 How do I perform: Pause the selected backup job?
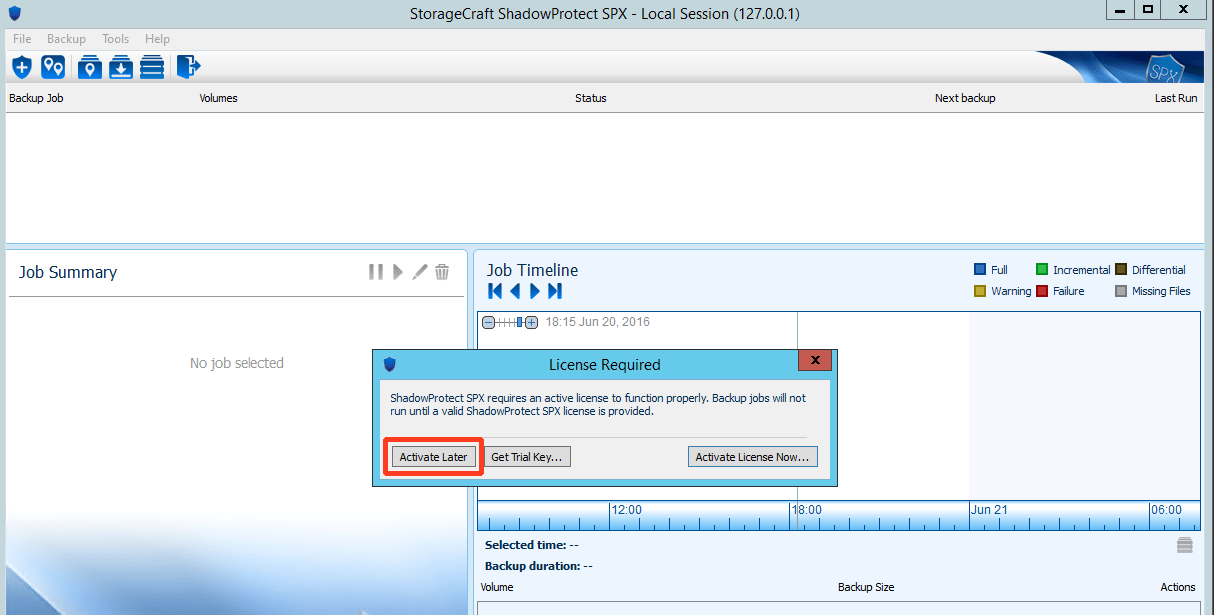pyautogui.click(x=376, y=271)
